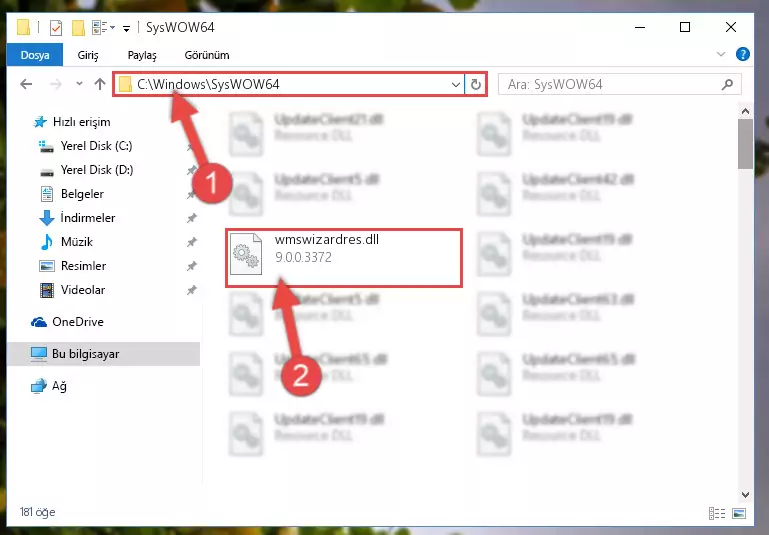Maximize the SysWOW64 window
The width and height of the screenshot is (769, 535).
tap(685, 27)
